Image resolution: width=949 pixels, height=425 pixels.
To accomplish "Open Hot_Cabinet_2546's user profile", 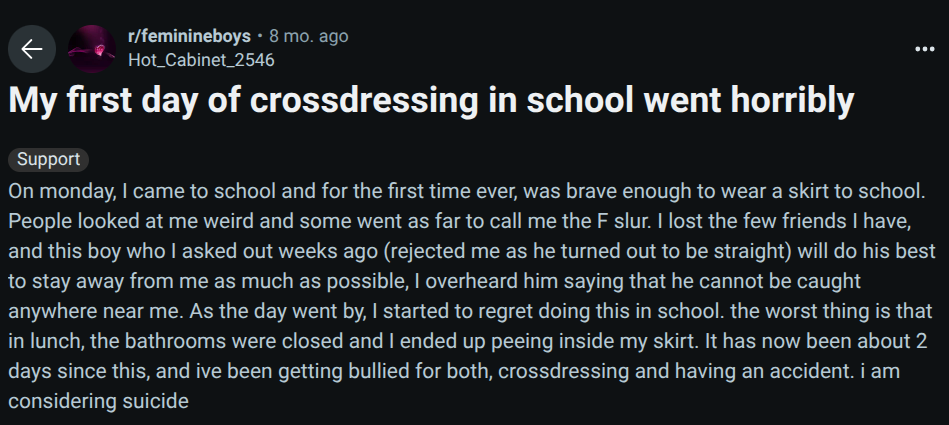I will (x=201, y=60).
